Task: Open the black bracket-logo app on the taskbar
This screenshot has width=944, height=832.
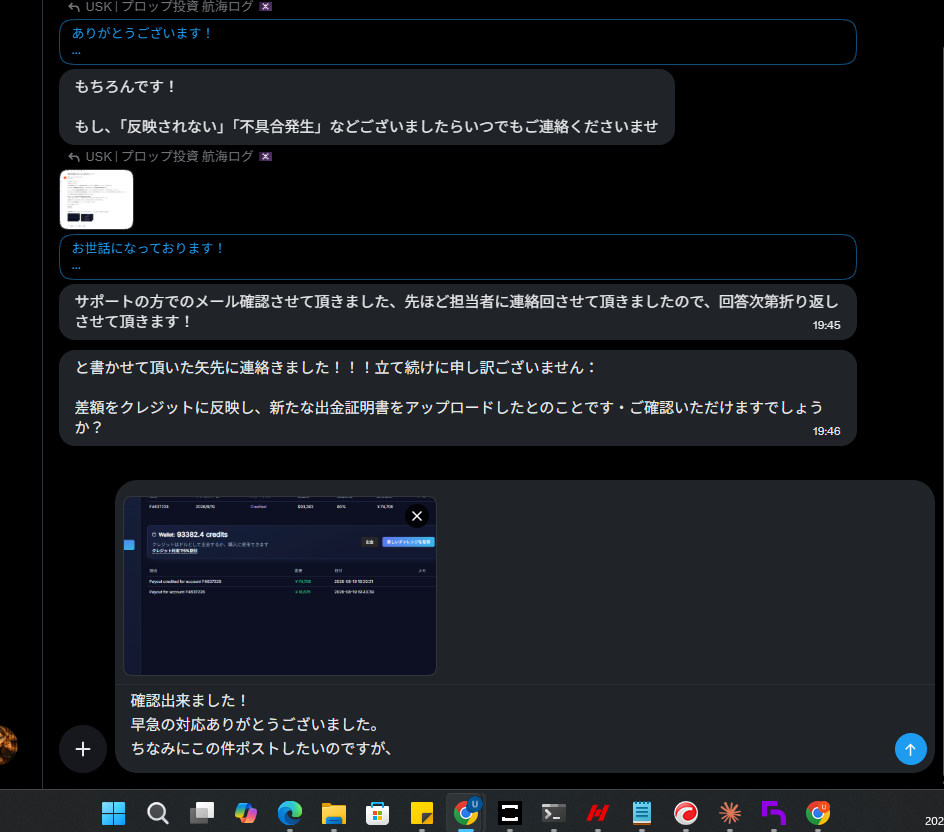Action: click(x=510, y=813)
